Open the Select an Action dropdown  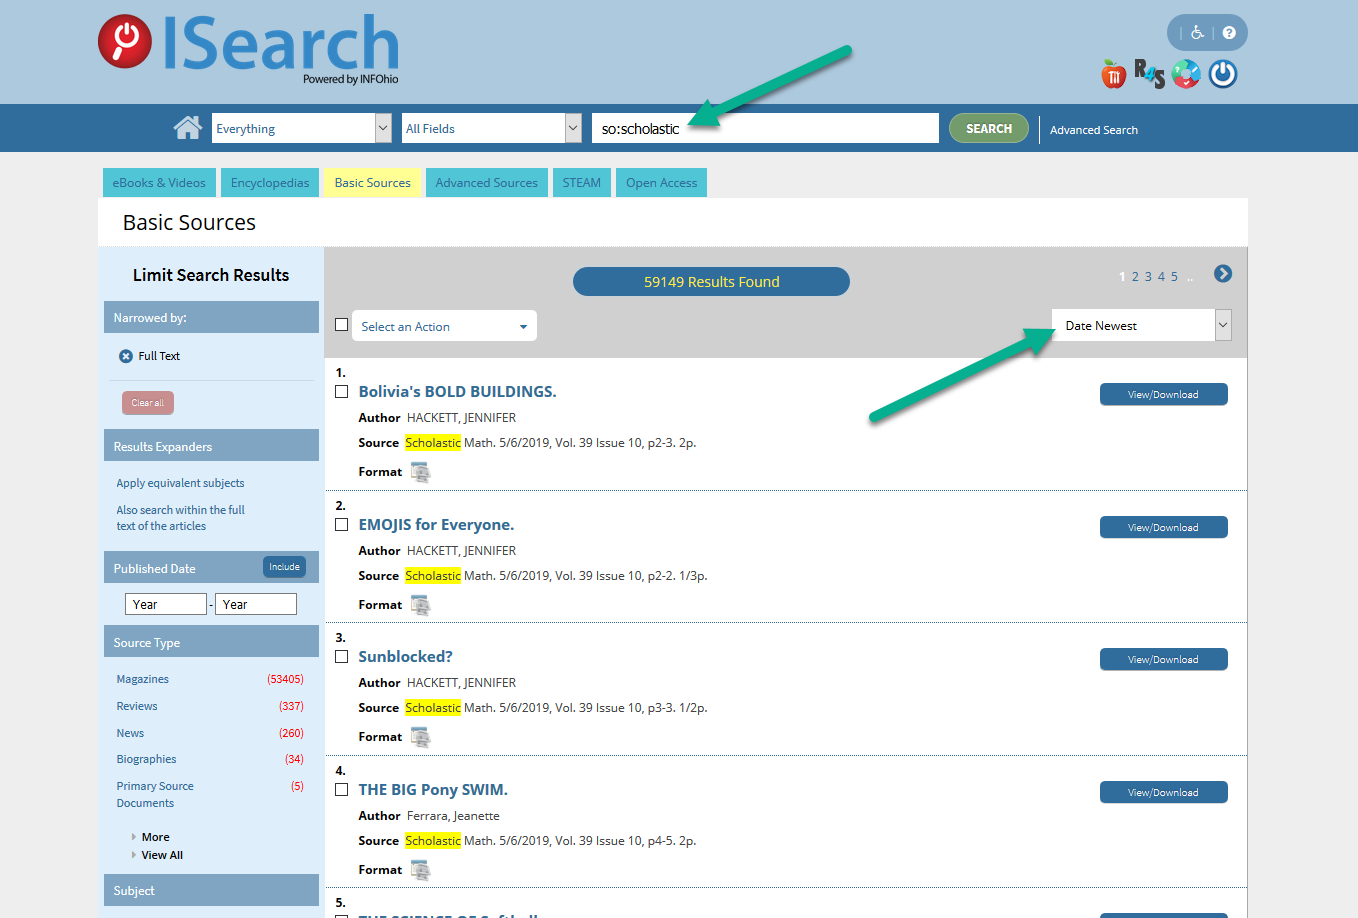tap(444, 326)
